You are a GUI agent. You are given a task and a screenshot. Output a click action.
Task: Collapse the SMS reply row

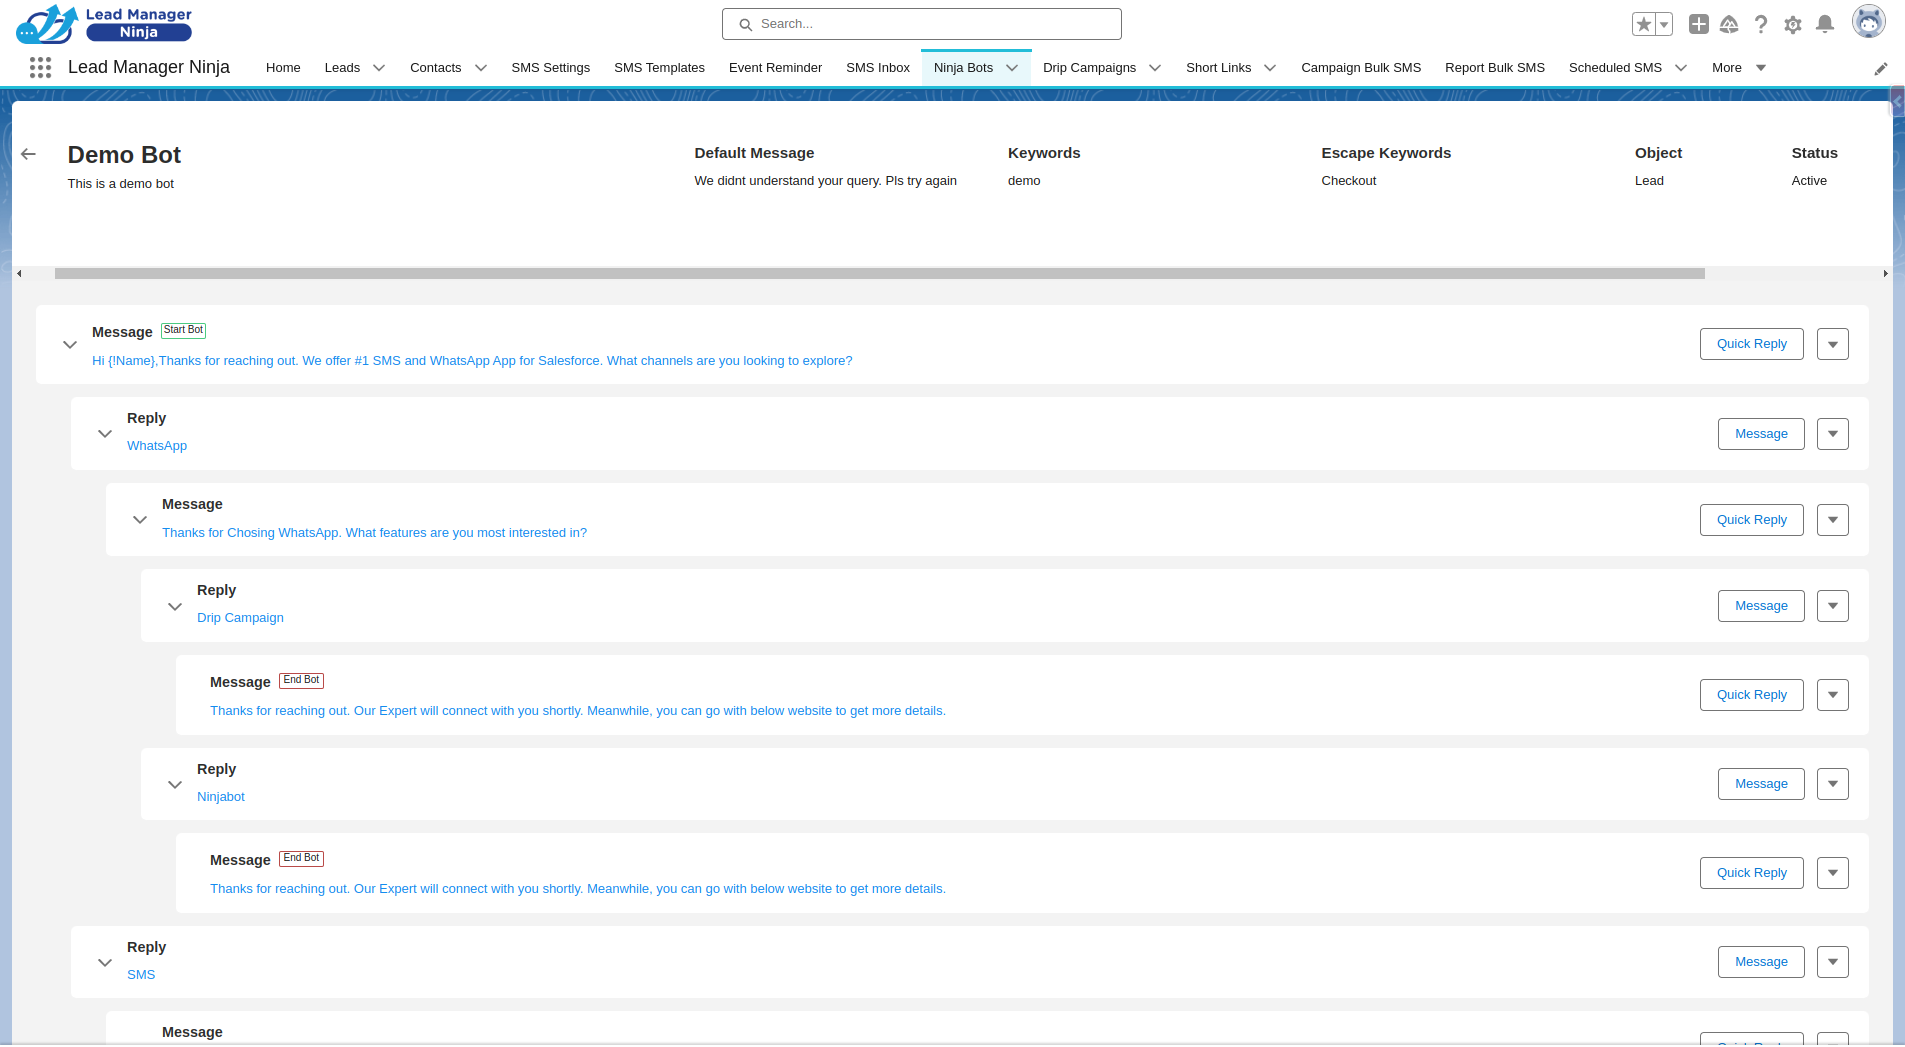(x=105, y=963)
